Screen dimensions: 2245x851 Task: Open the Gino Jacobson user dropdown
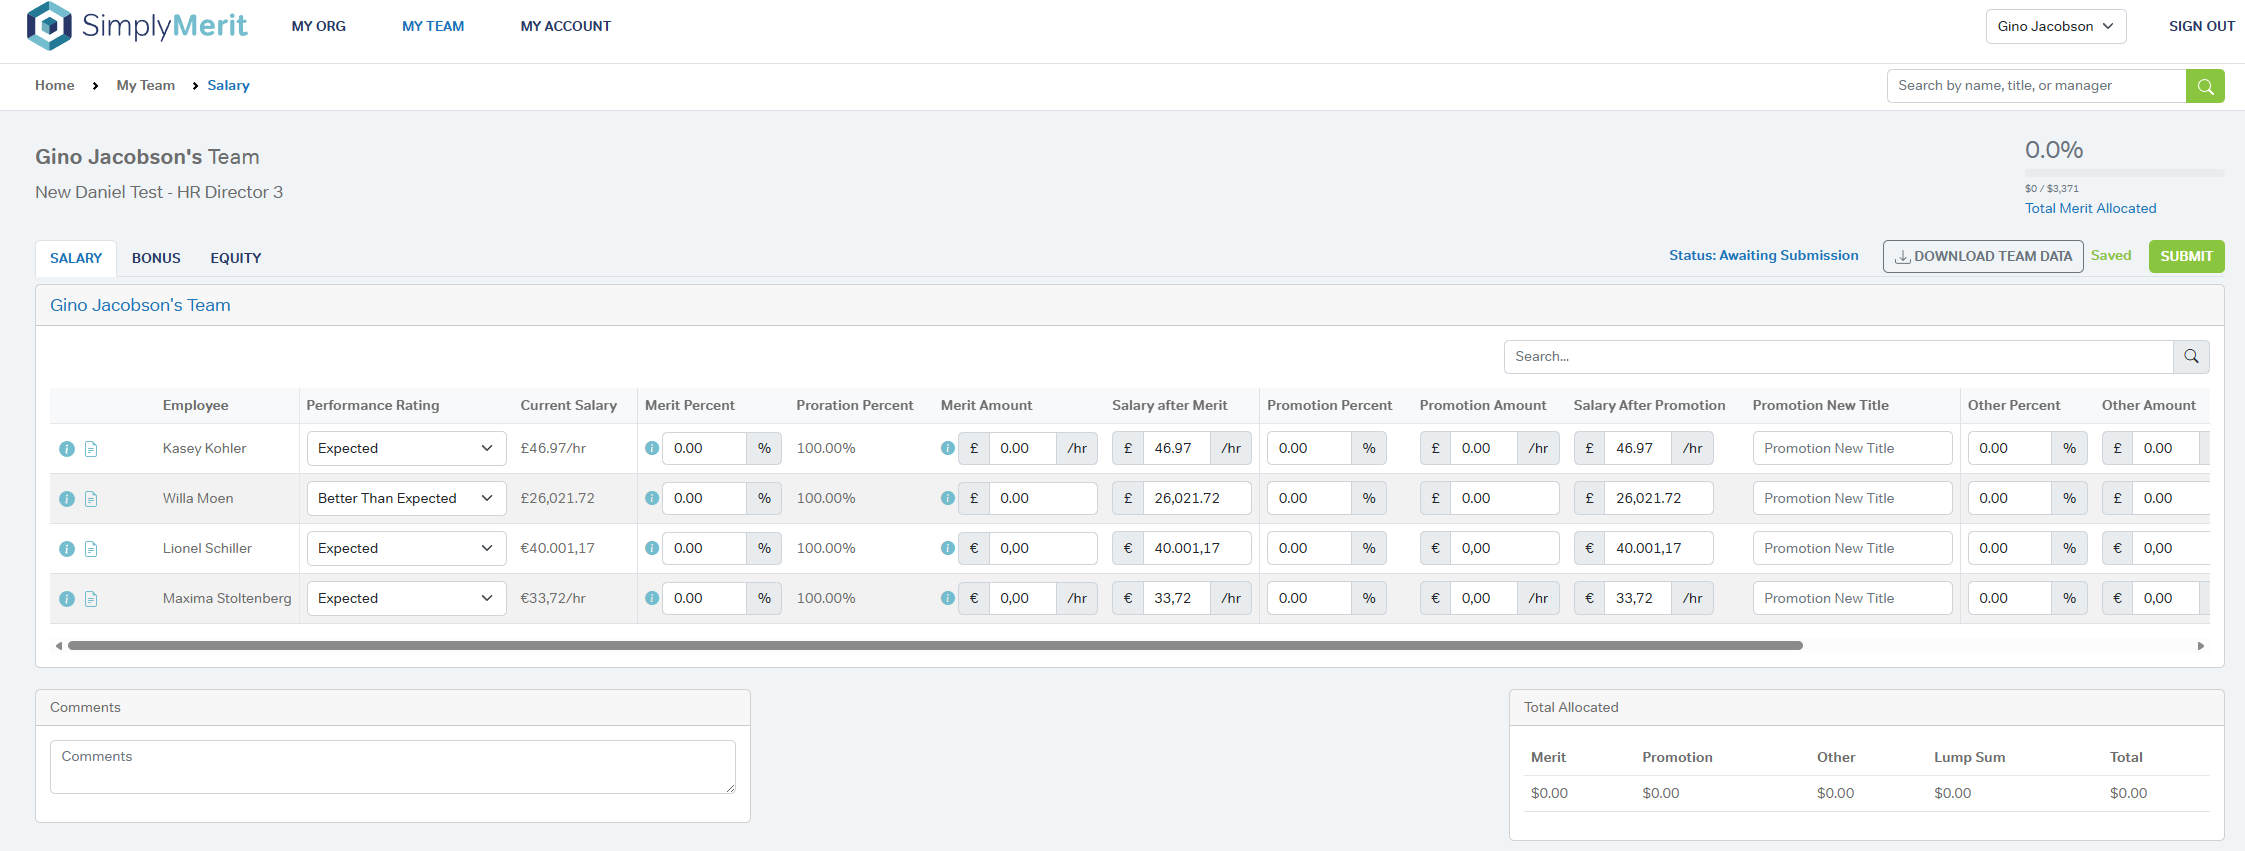tap(2055, 26)
